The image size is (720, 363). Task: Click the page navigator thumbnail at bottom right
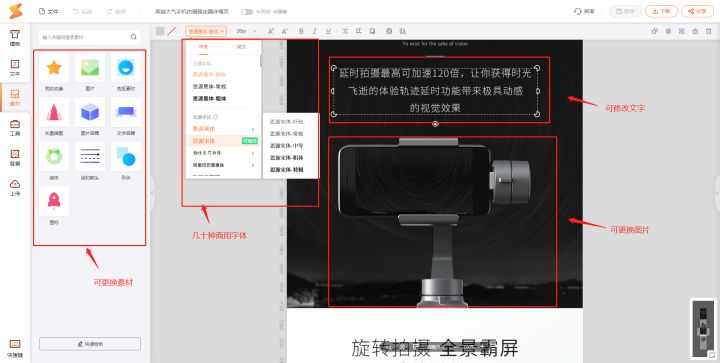coord(703,328)
